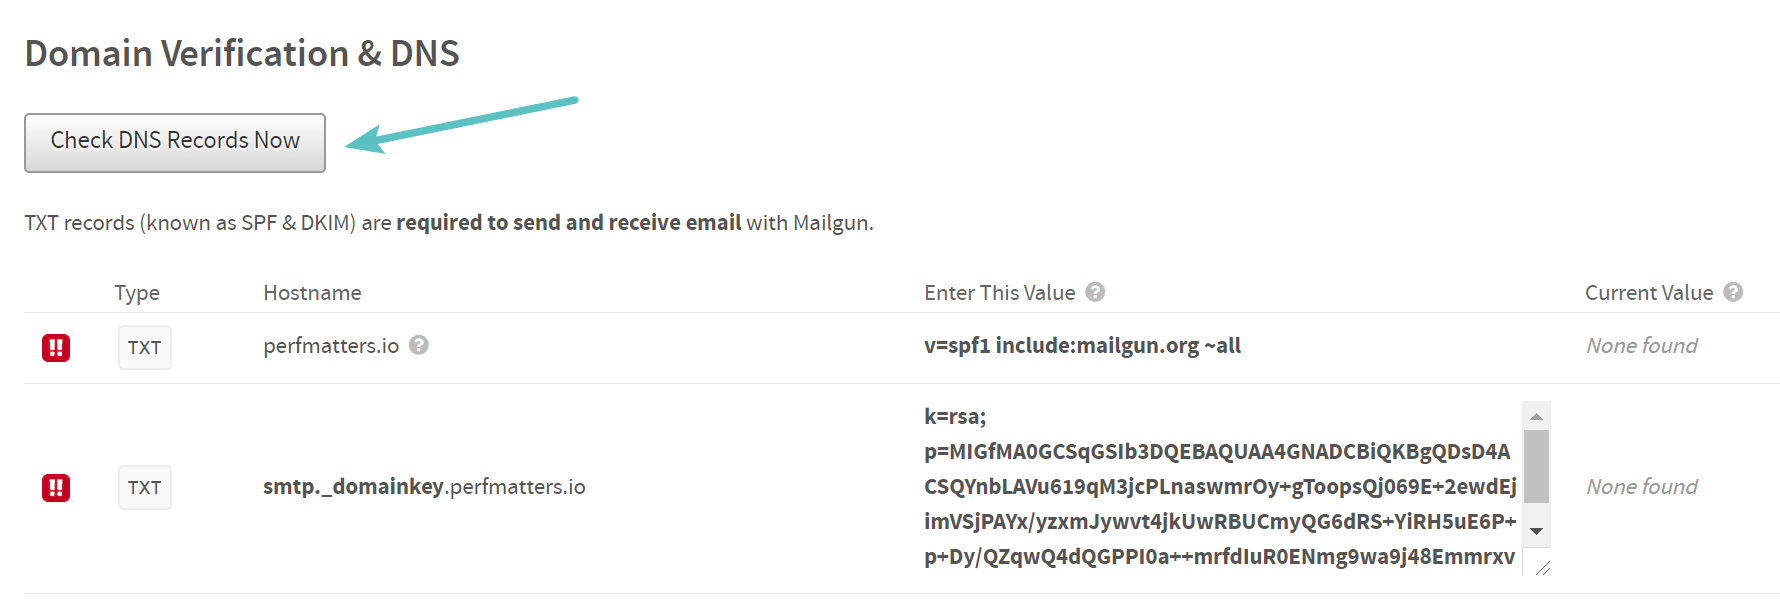Click the Hostname column header
1780x599 pixels.
(312, 293)
